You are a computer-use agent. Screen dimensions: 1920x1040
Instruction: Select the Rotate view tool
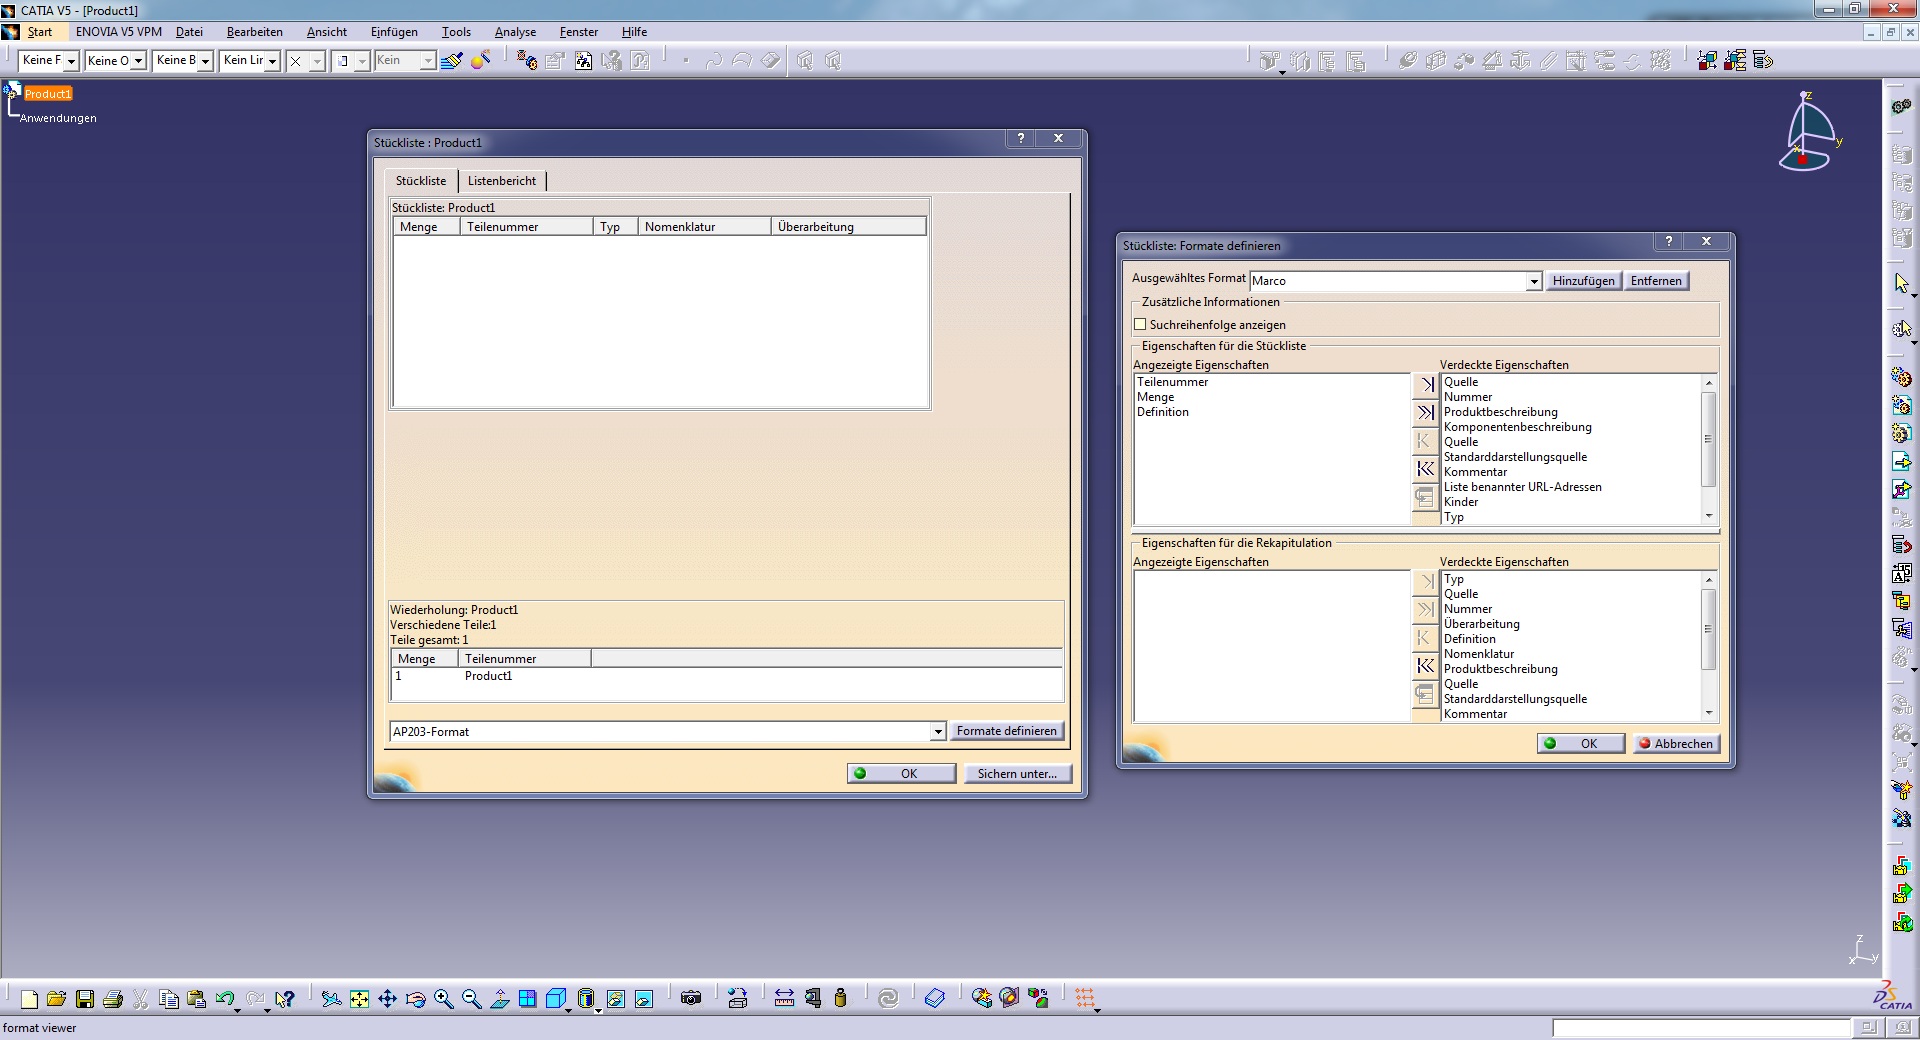coord(416,998)
